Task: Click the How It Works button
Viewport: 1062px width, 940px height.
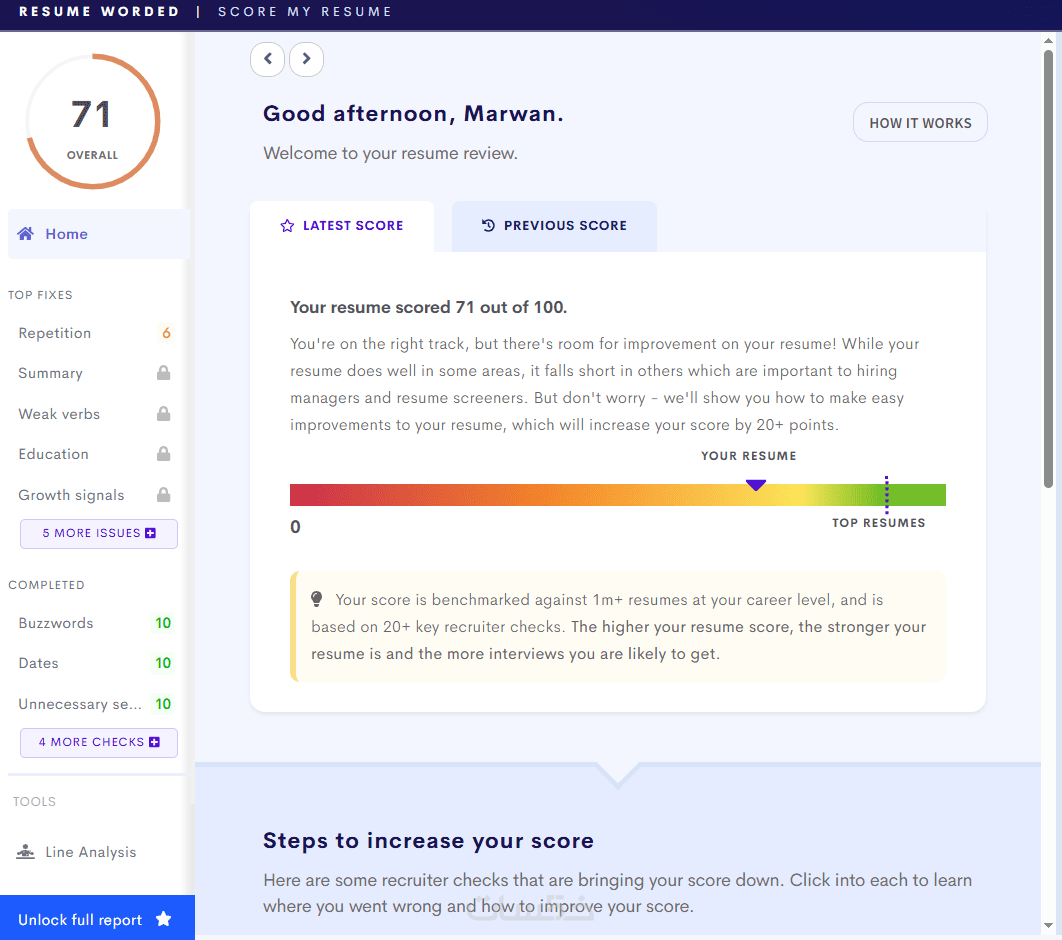Action: pyautogui.click(x=920, y=123)
